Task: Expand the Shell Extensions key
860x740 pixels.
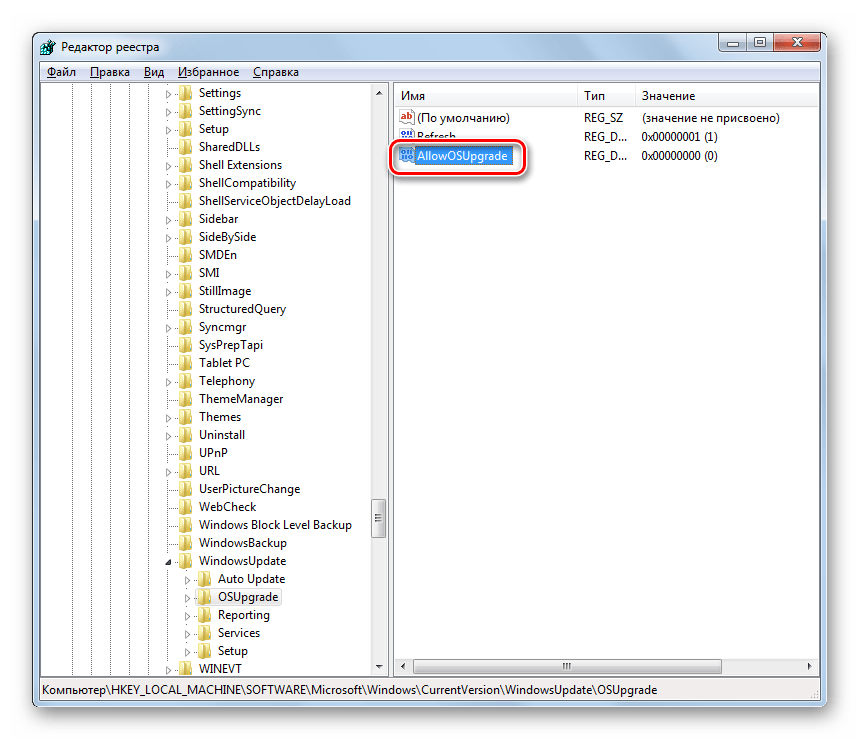Action: coord(168,165)
